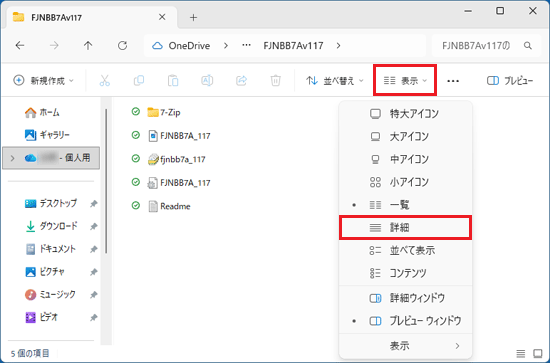
Task: Open the toolbar overflow three-dots menu
Action: pyautogui.click(x=453, y=81)
